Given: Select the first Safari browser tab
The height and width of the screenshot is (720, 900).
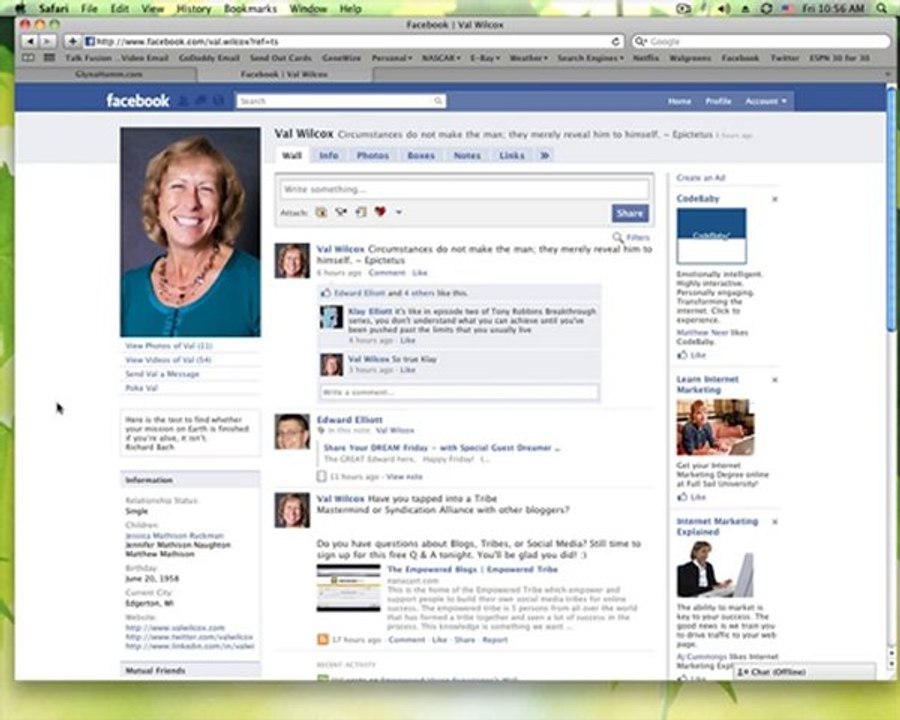Looking at the screenshot, I should click(x=108, y=74).
